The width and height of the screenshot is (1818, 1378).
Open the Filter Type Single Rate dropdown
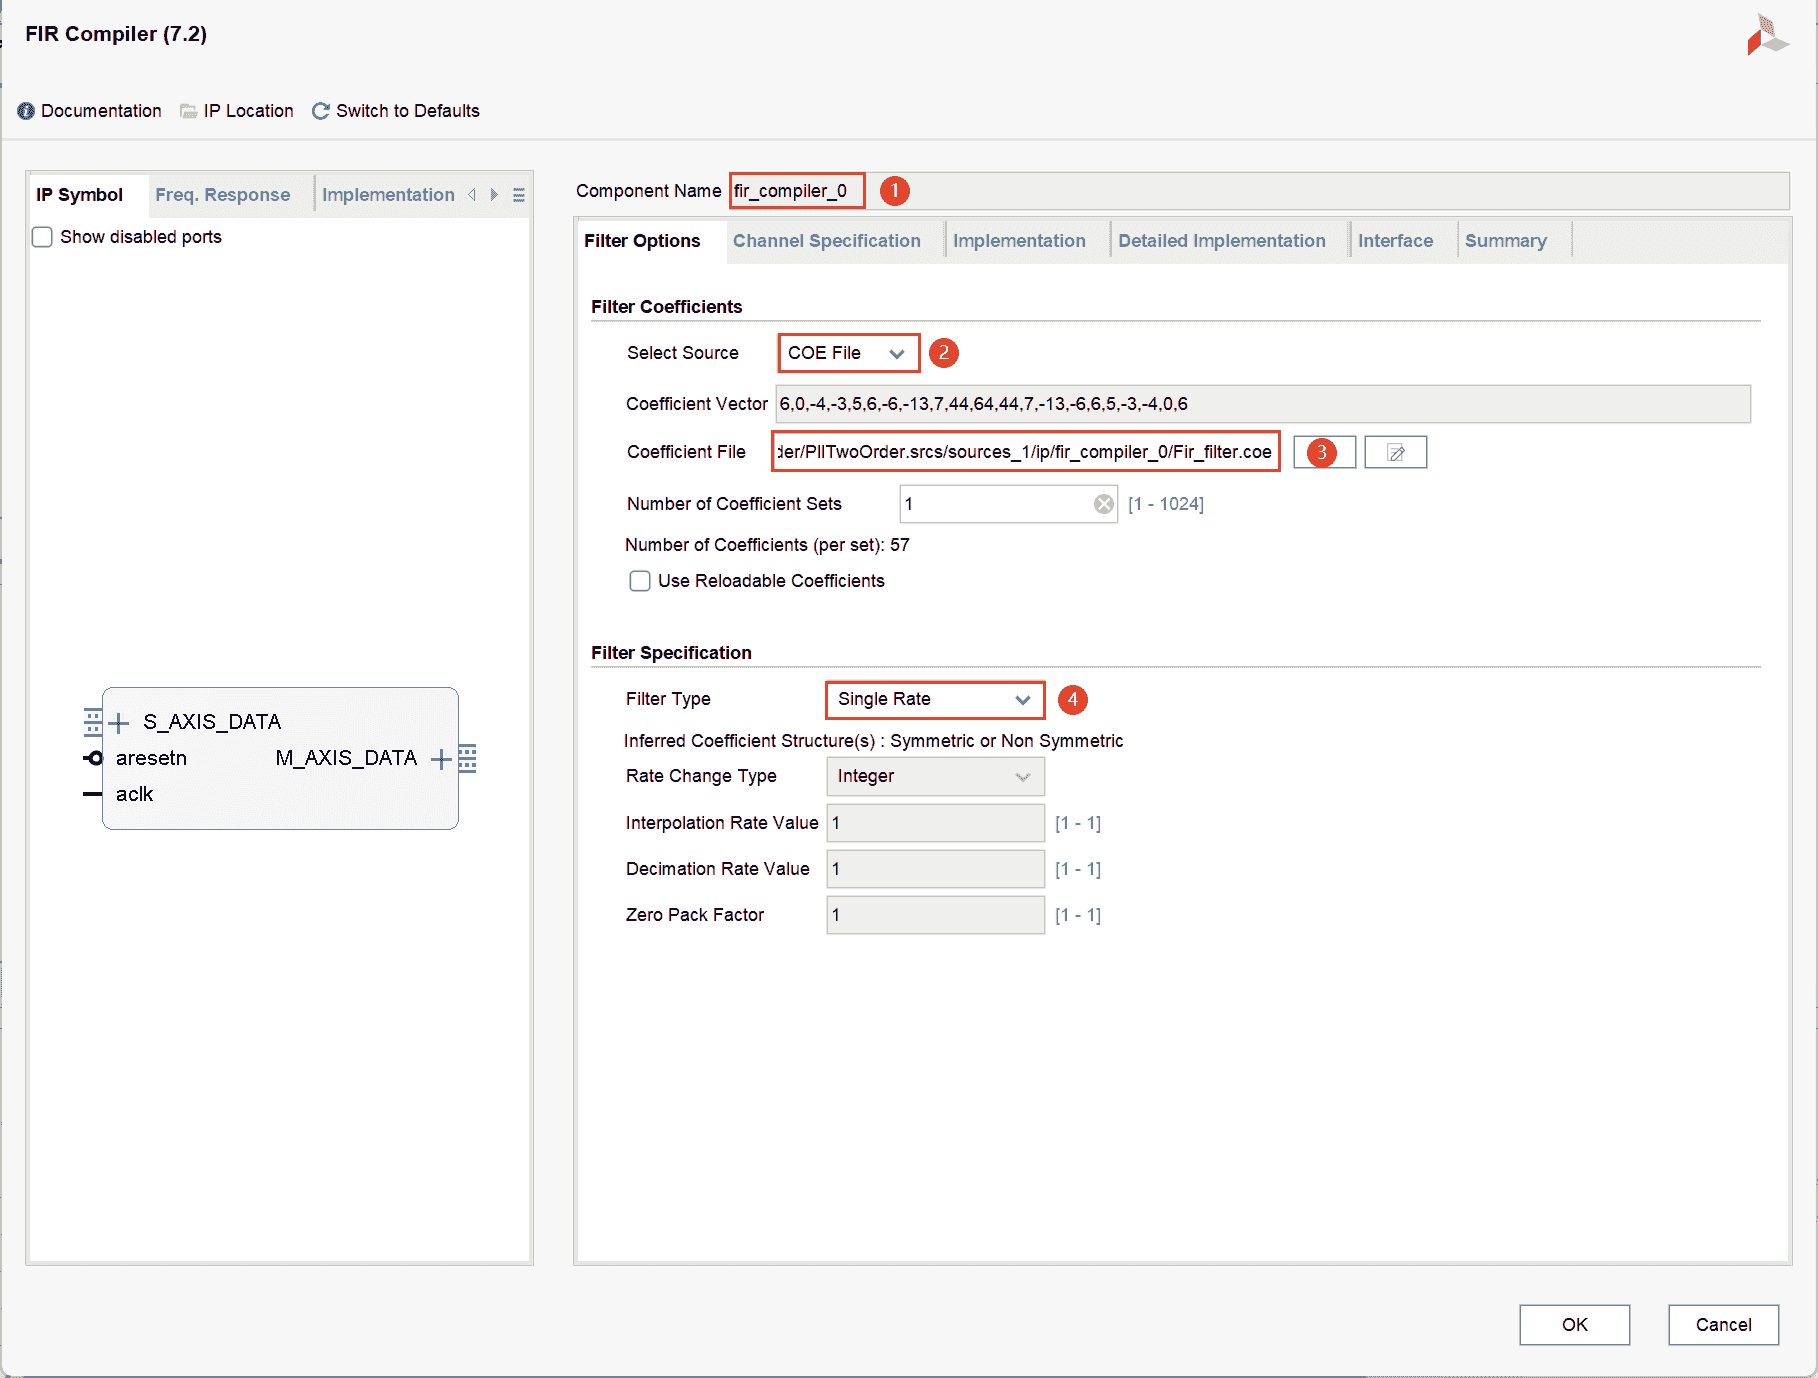934,700
